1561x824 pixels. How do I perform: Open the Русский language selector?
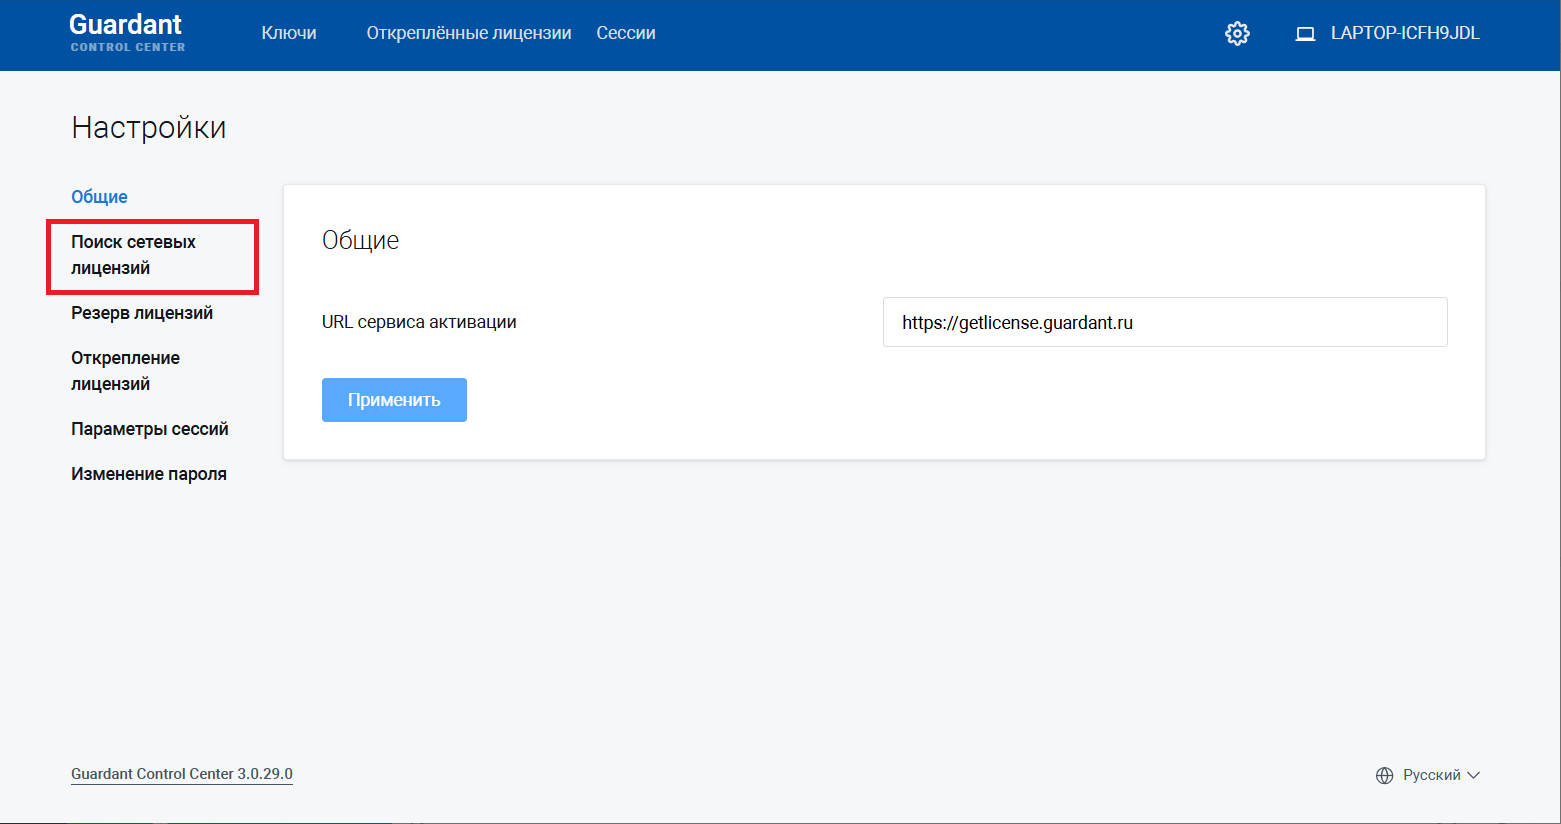click(1431, 776)
